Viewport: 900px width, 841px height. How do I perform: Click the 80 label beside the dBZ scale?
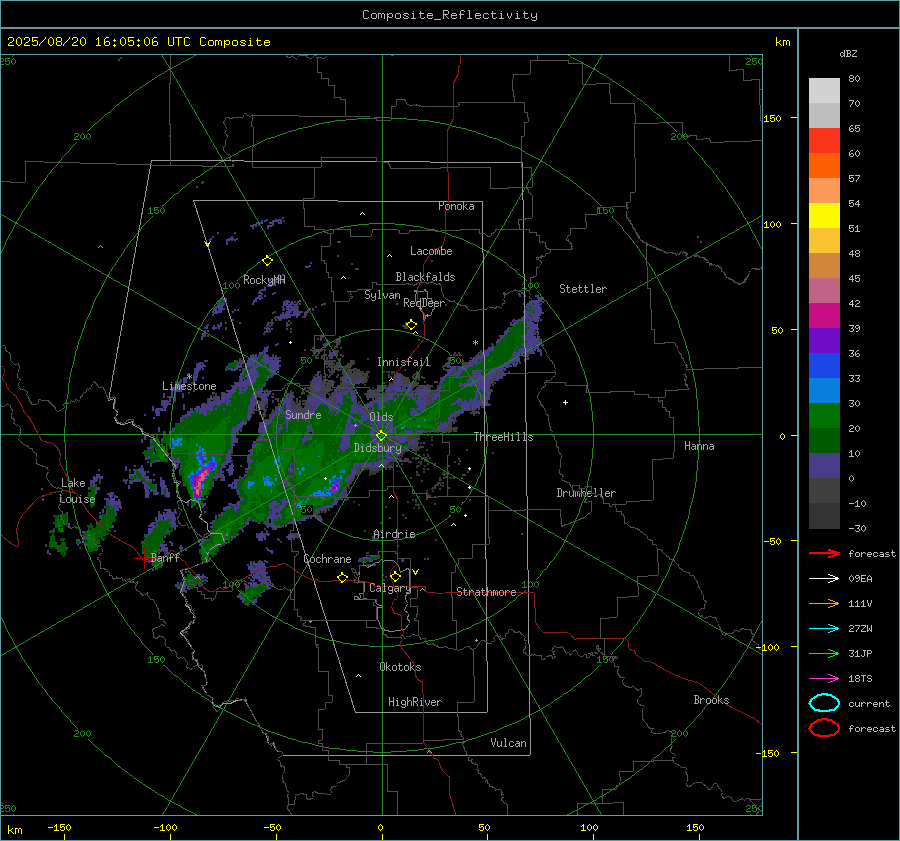click(x=854, y=78)
